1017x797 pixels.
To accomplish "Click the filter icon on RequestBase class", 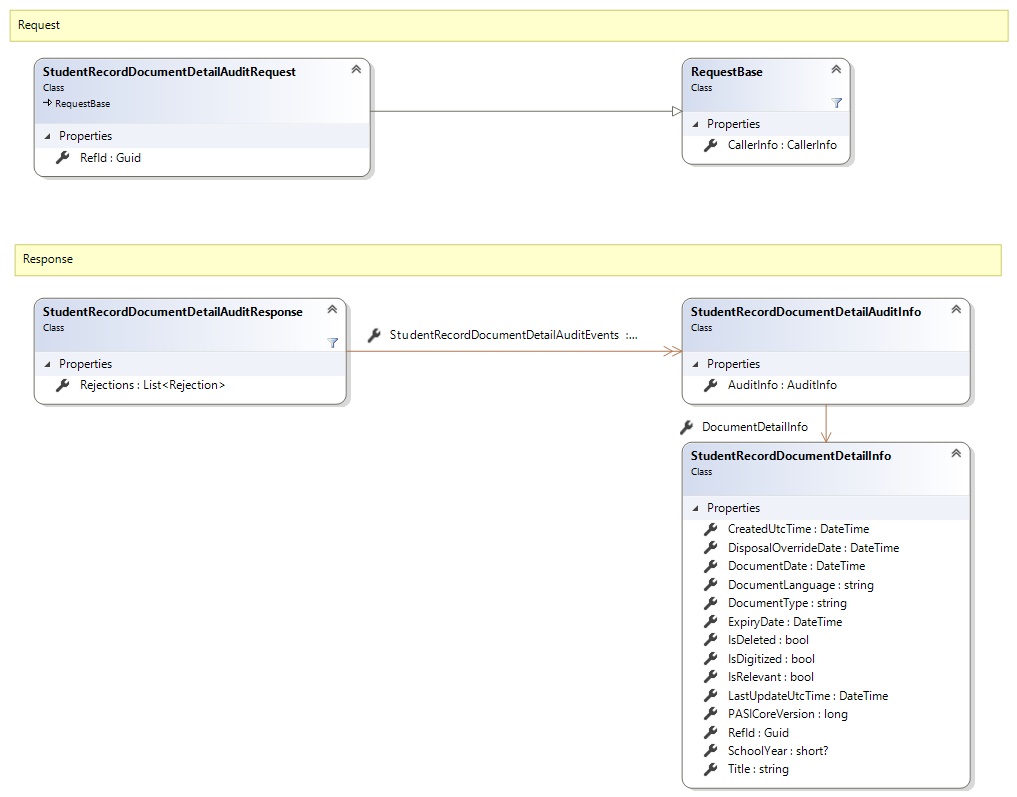I will 836,102.
